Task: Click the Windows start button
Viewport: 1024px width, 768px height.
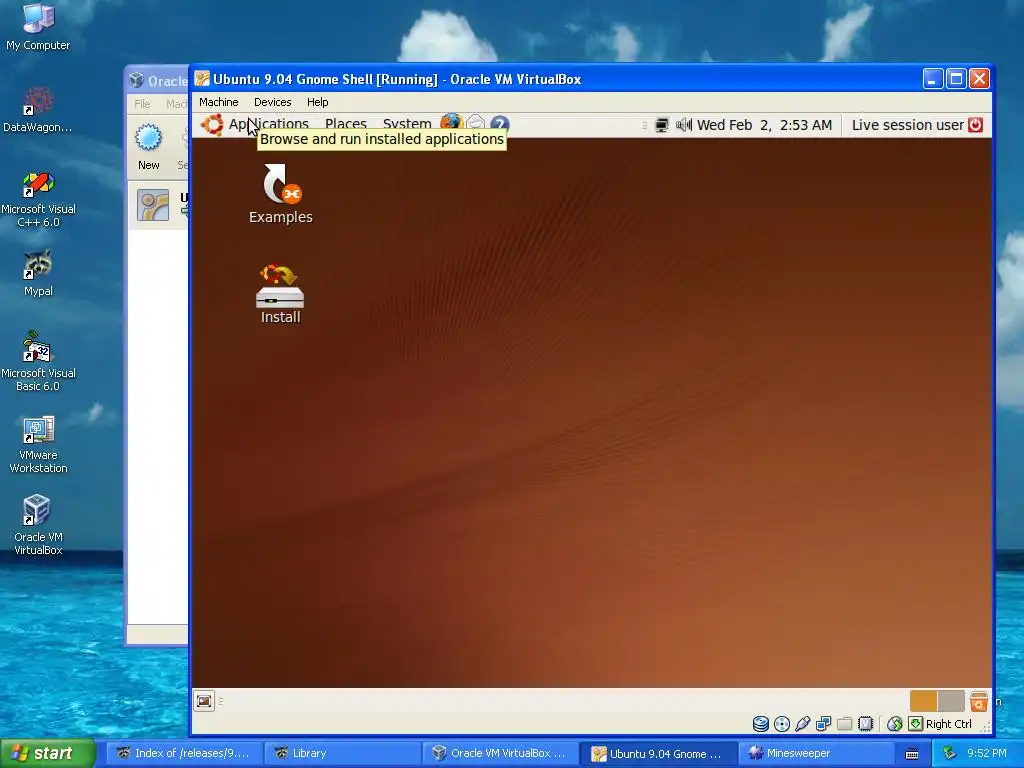Action: (48, 753)
